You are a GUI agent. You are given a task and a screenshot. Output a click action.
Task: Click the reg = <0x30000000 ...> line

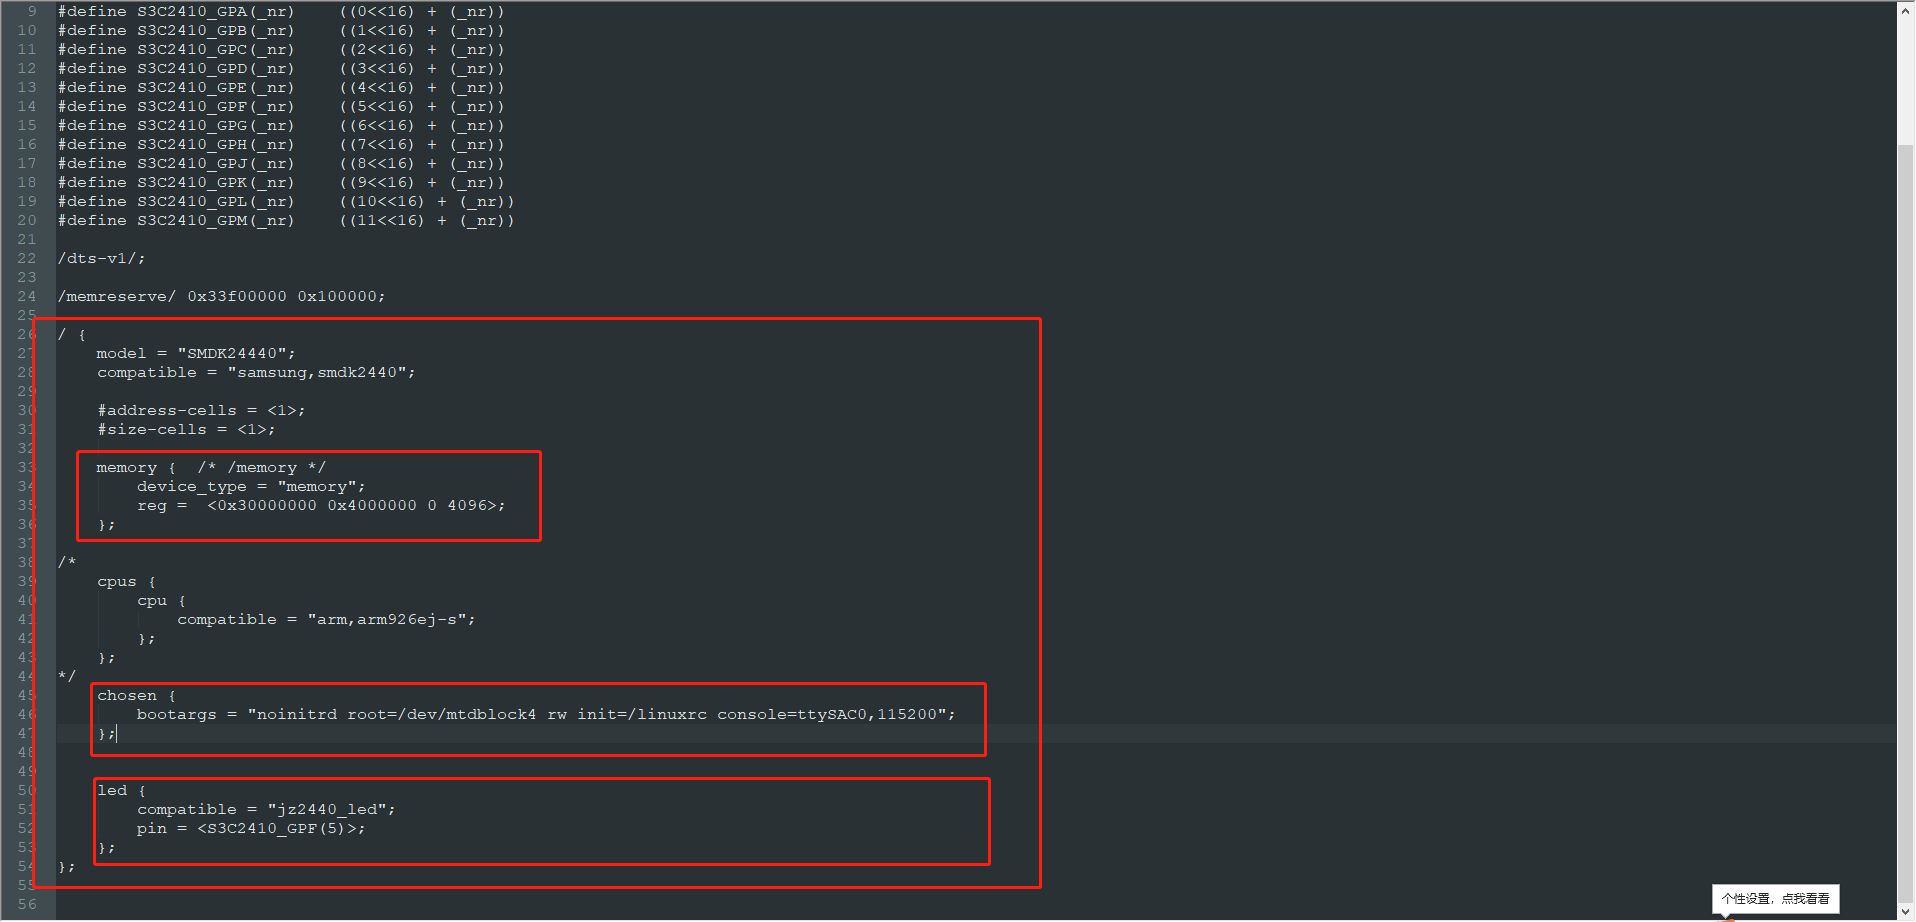[321, 506]
